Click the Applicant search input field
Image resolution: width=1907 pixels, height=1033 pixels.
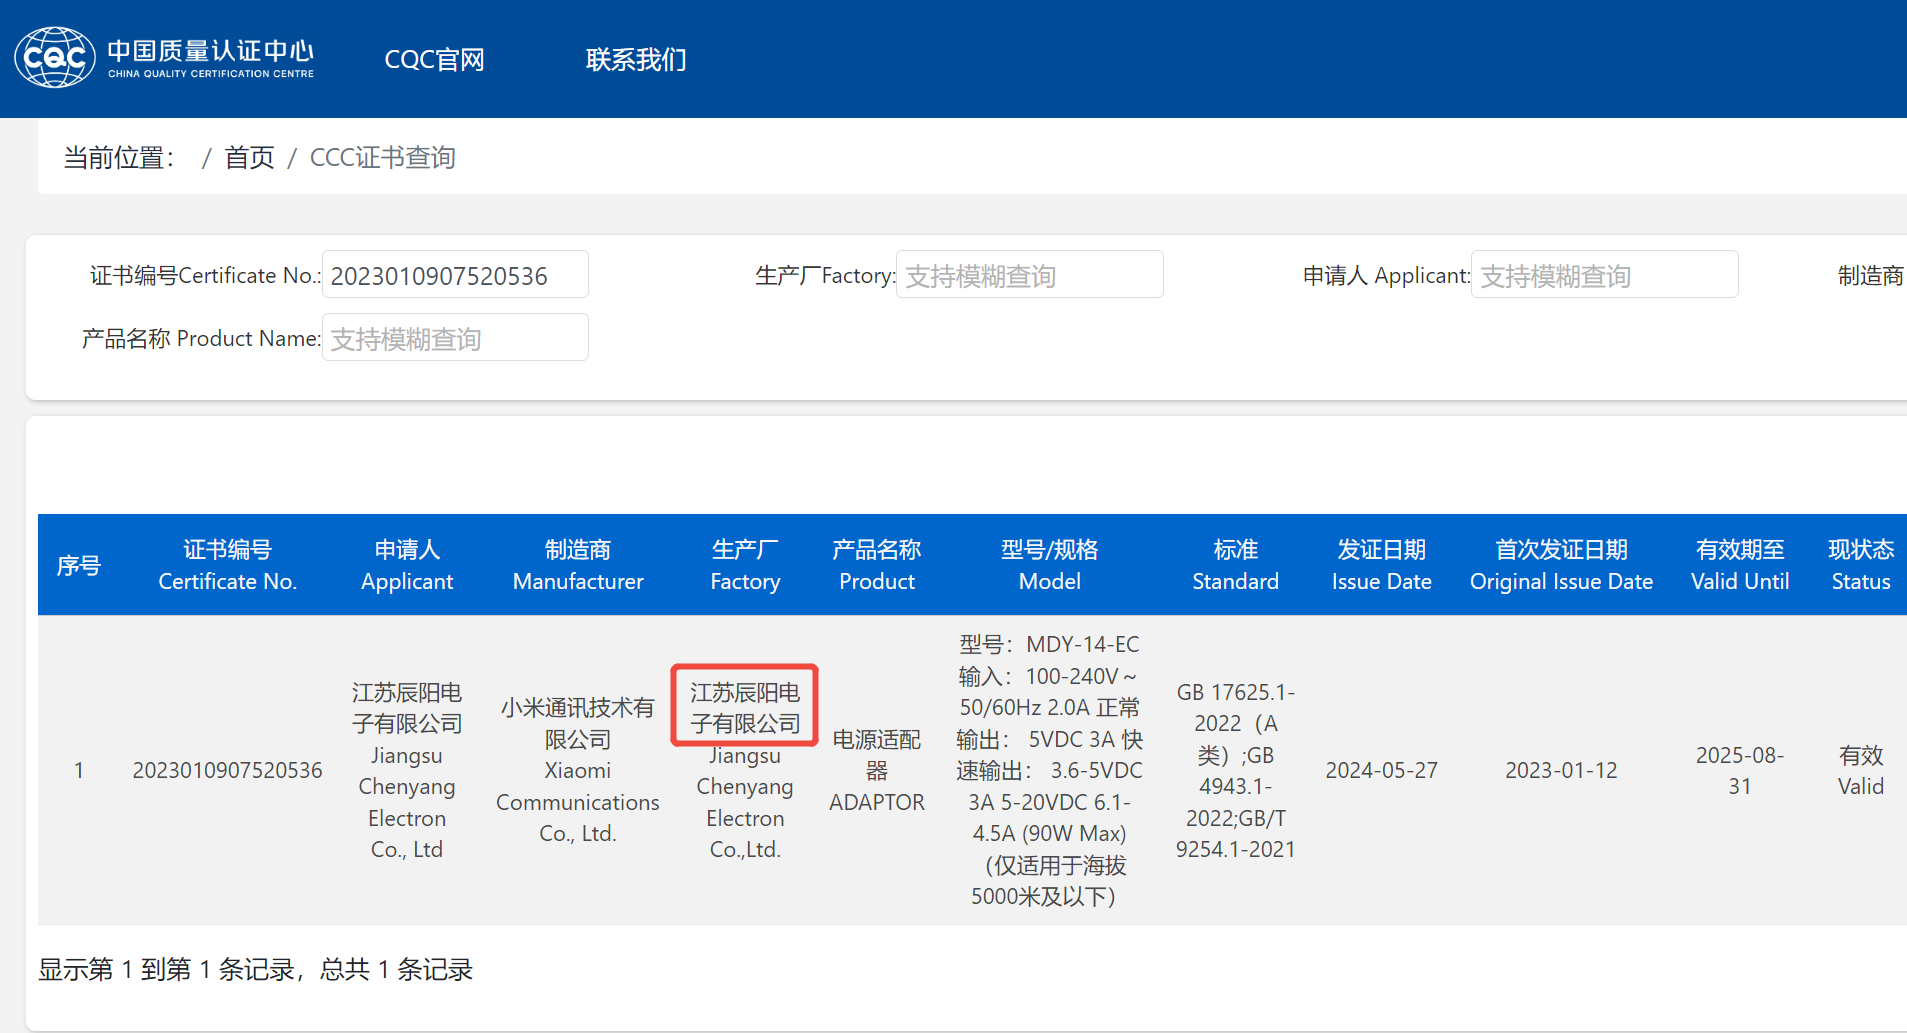pos(1604,276)
